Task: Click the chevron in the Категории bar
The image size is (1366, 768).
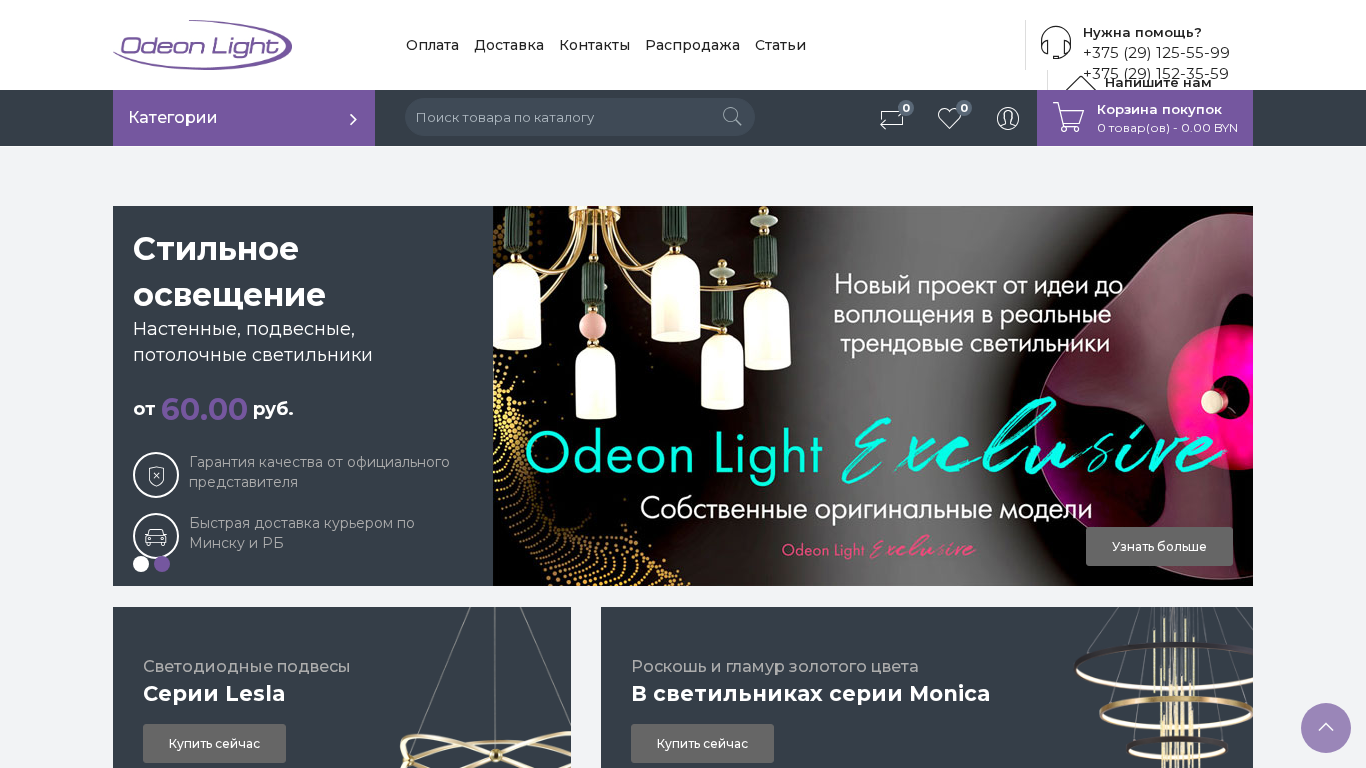Action: coord(353,119)
